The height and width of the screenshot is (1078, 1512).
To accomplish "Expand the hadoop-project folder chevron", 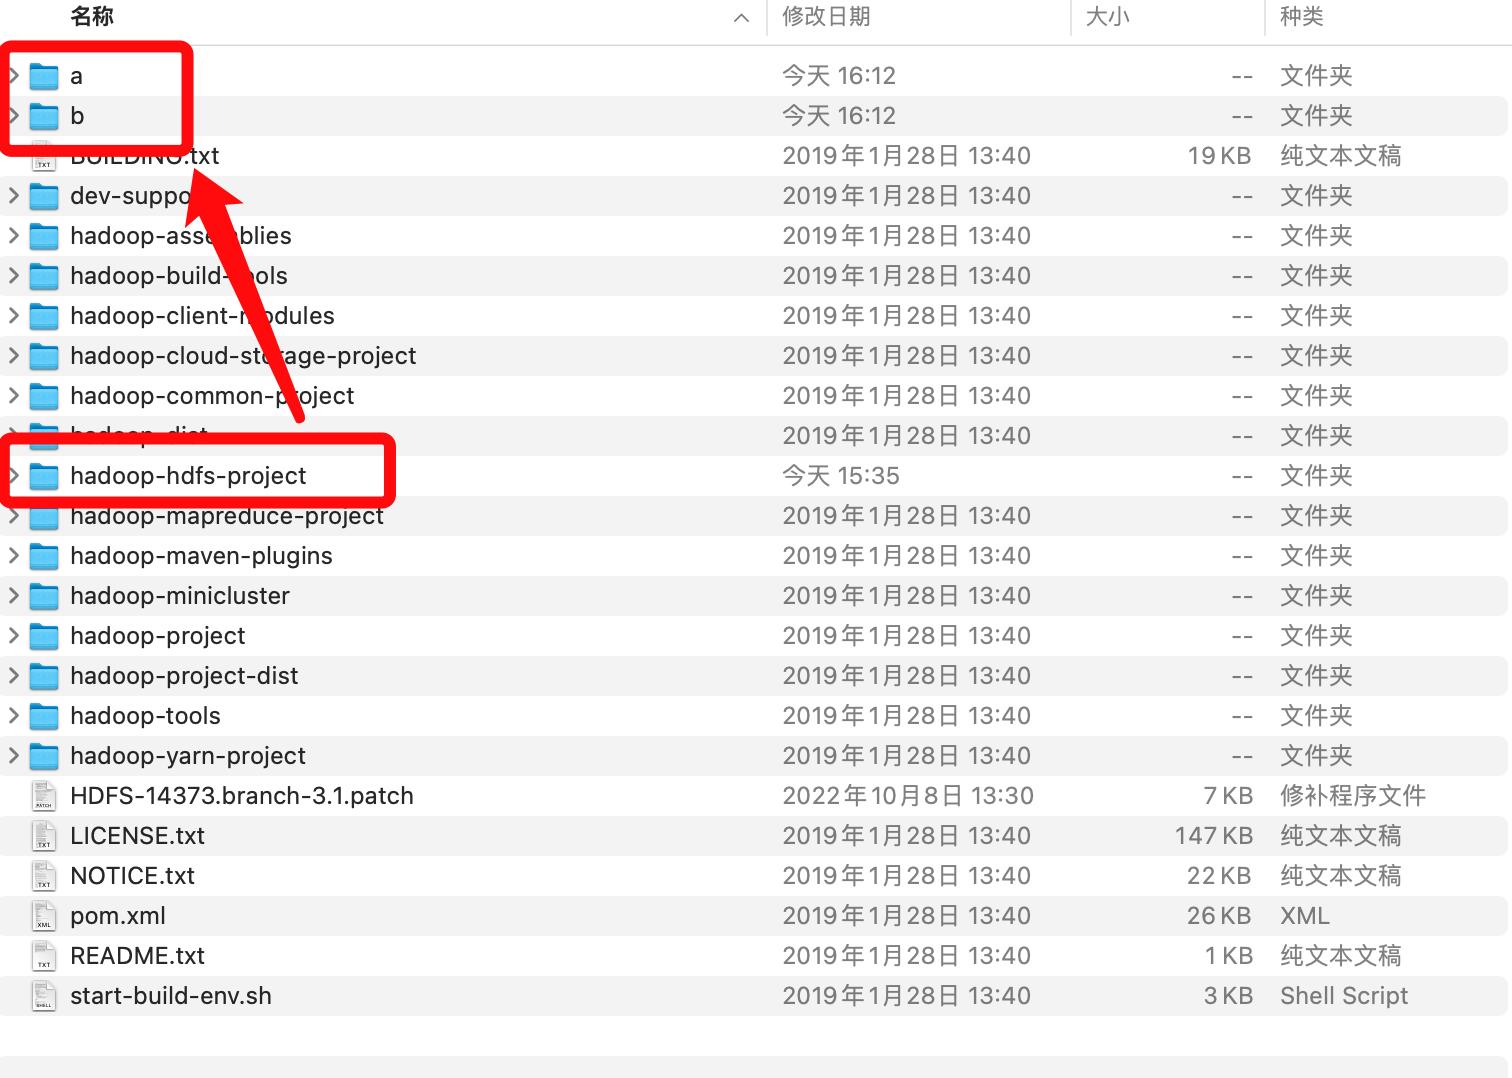I will [14, 636].
